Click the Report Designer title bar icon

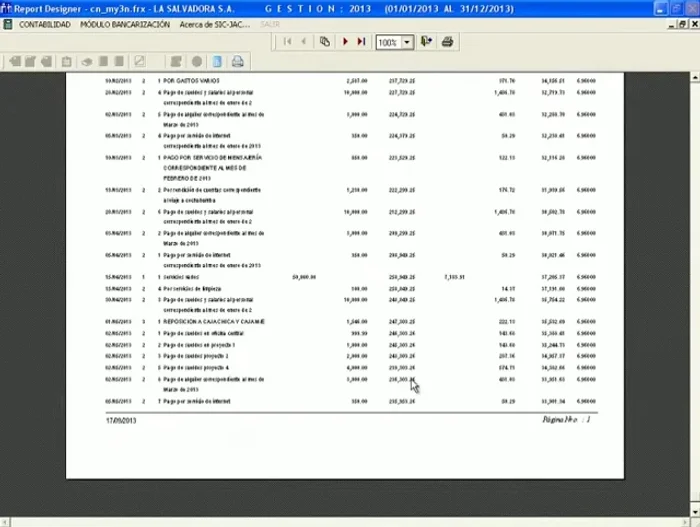click(6, 7)
